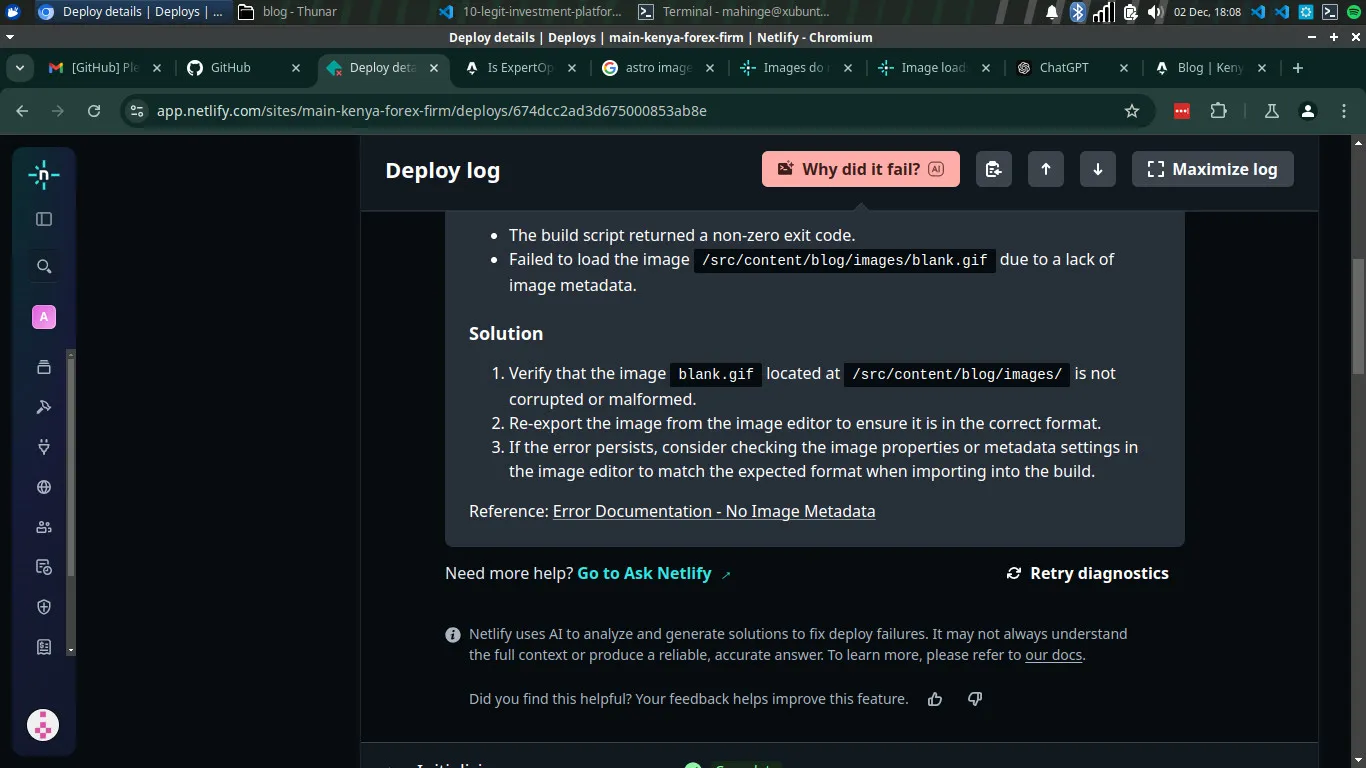Open the system notifications bell
Viewport: 1366px width, 768px height.
point(1052,12)
